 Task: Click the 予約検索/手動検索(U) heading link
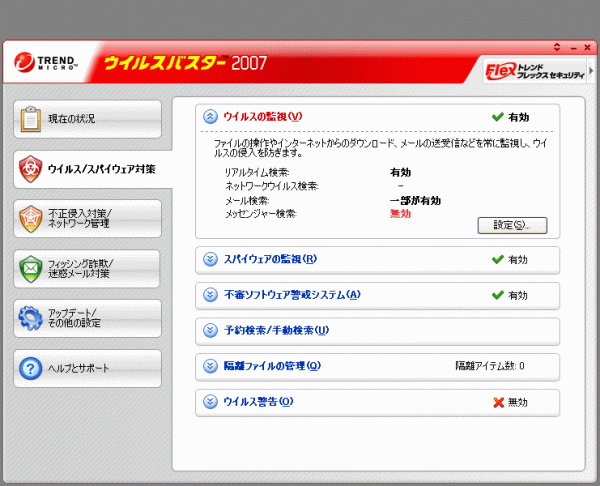tap(276, 330)
